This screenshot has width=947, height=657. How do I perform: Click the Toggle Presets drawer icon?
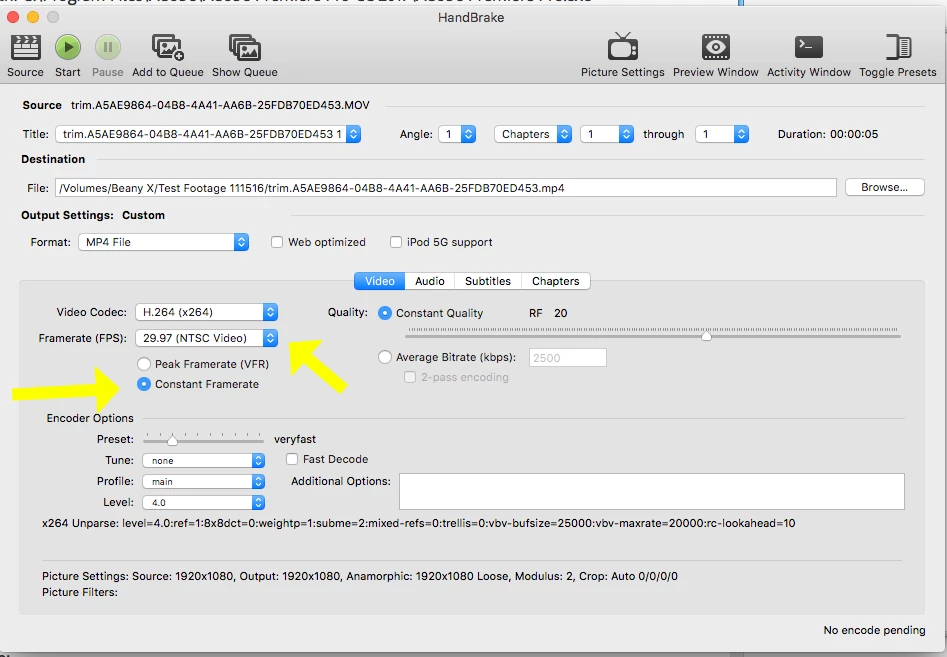coord(898,47)
